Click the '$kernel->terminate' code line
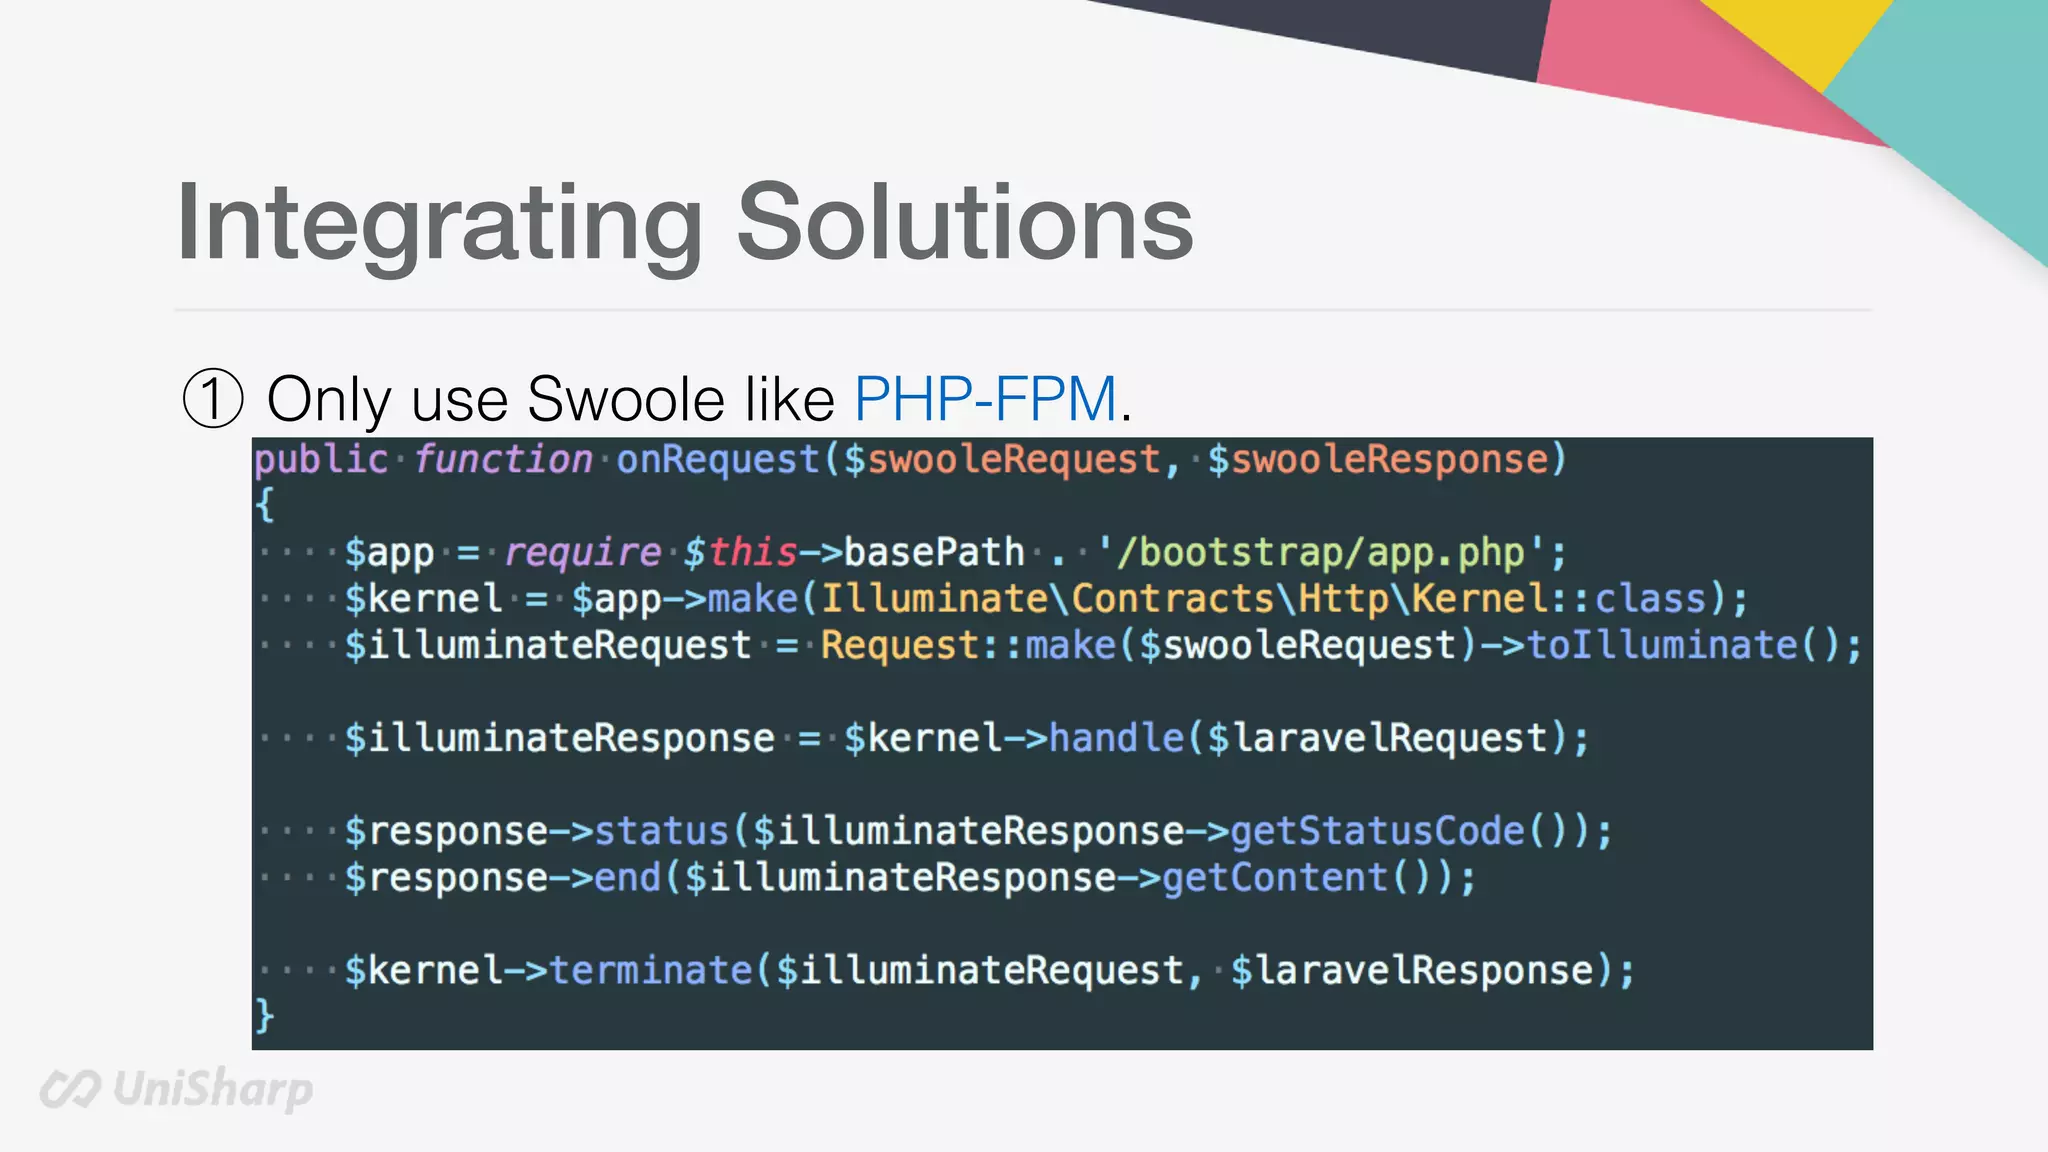The image size is (2048, 1152). tap(989, 971)
